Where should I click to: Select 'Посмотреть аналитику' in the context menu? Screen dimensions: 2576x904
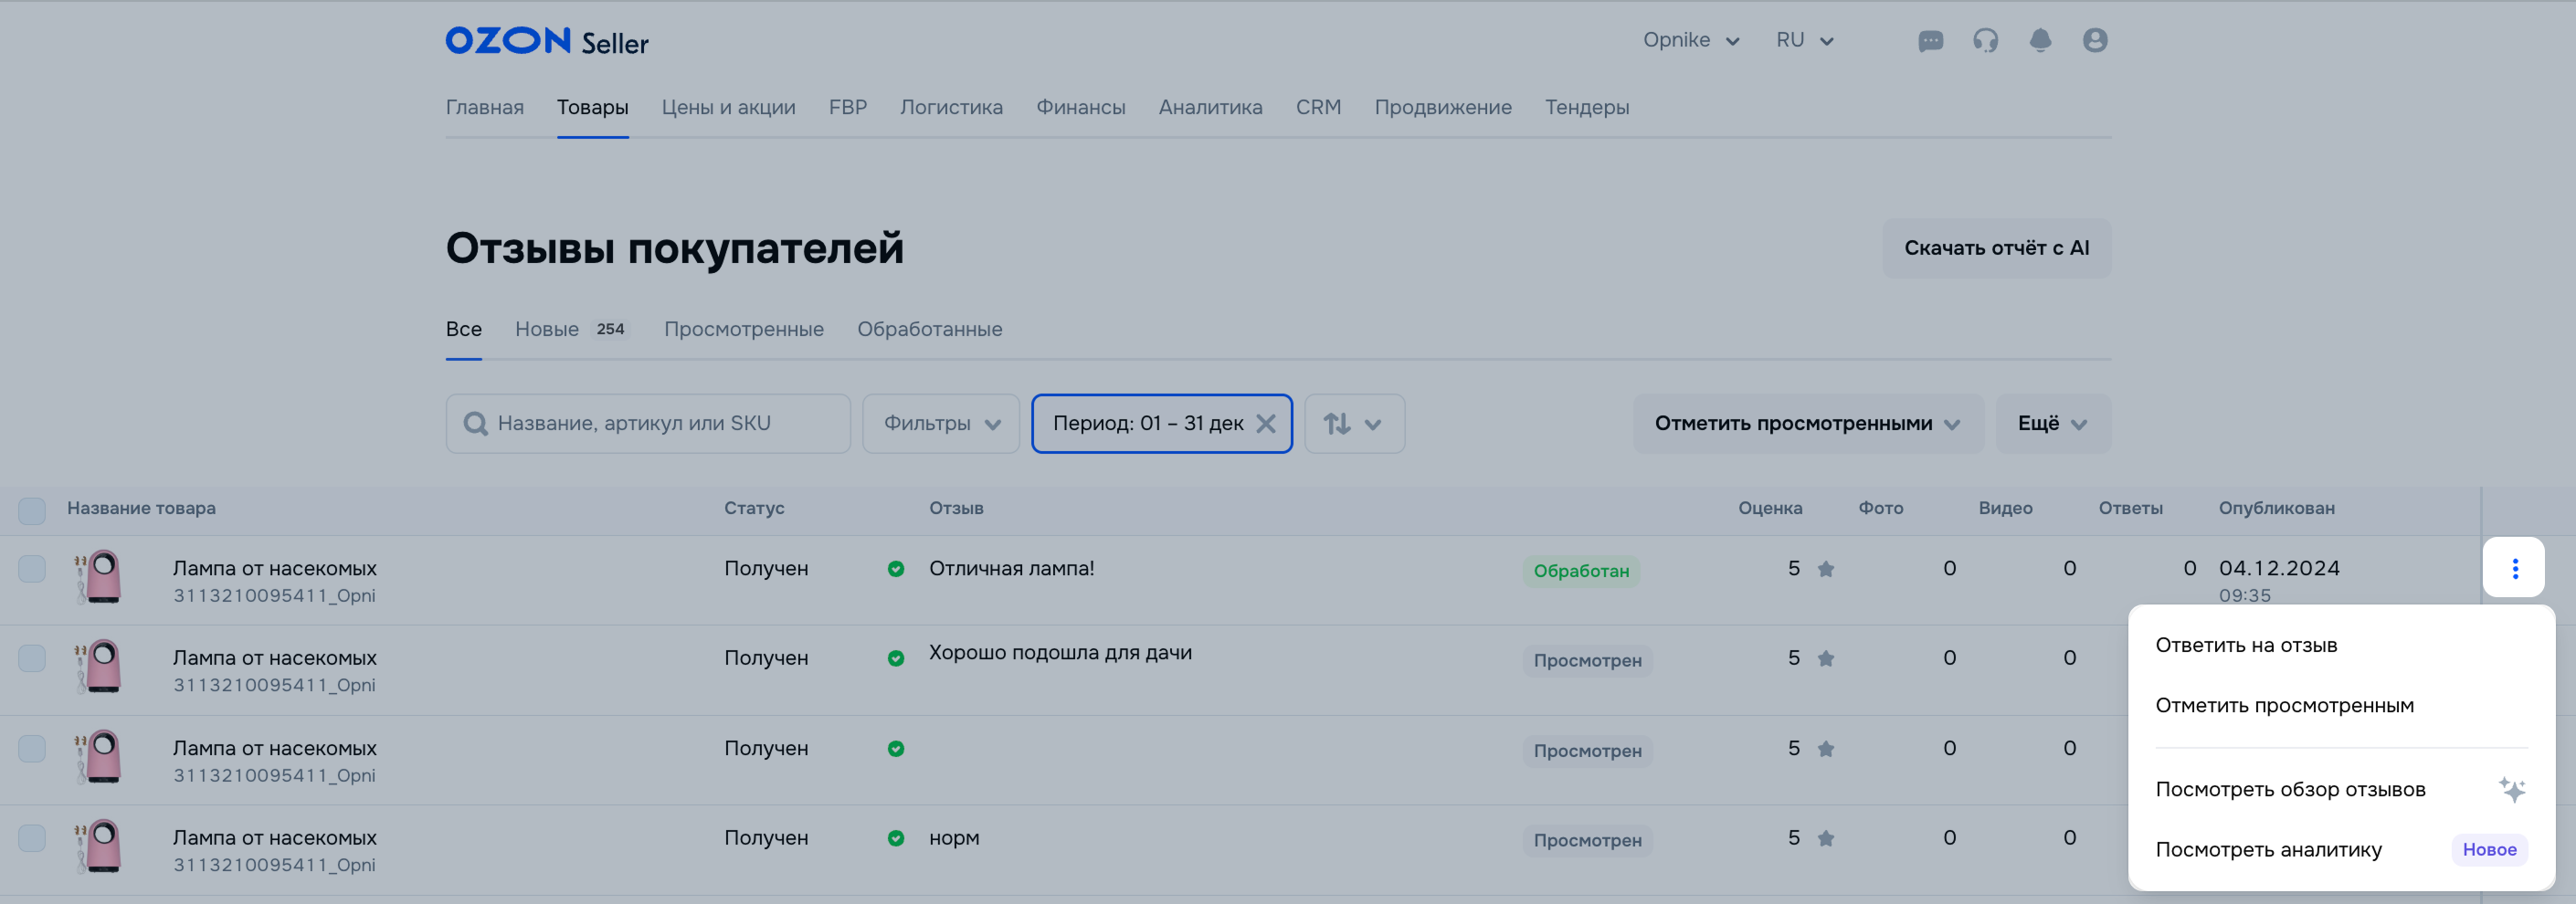tap(2268, 850)
